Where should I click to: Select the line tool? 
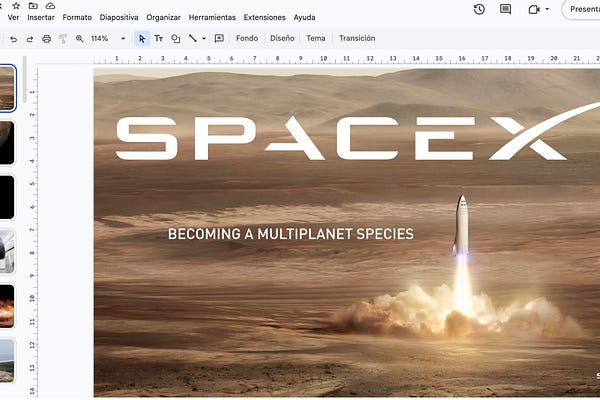[x=193, y=38]
